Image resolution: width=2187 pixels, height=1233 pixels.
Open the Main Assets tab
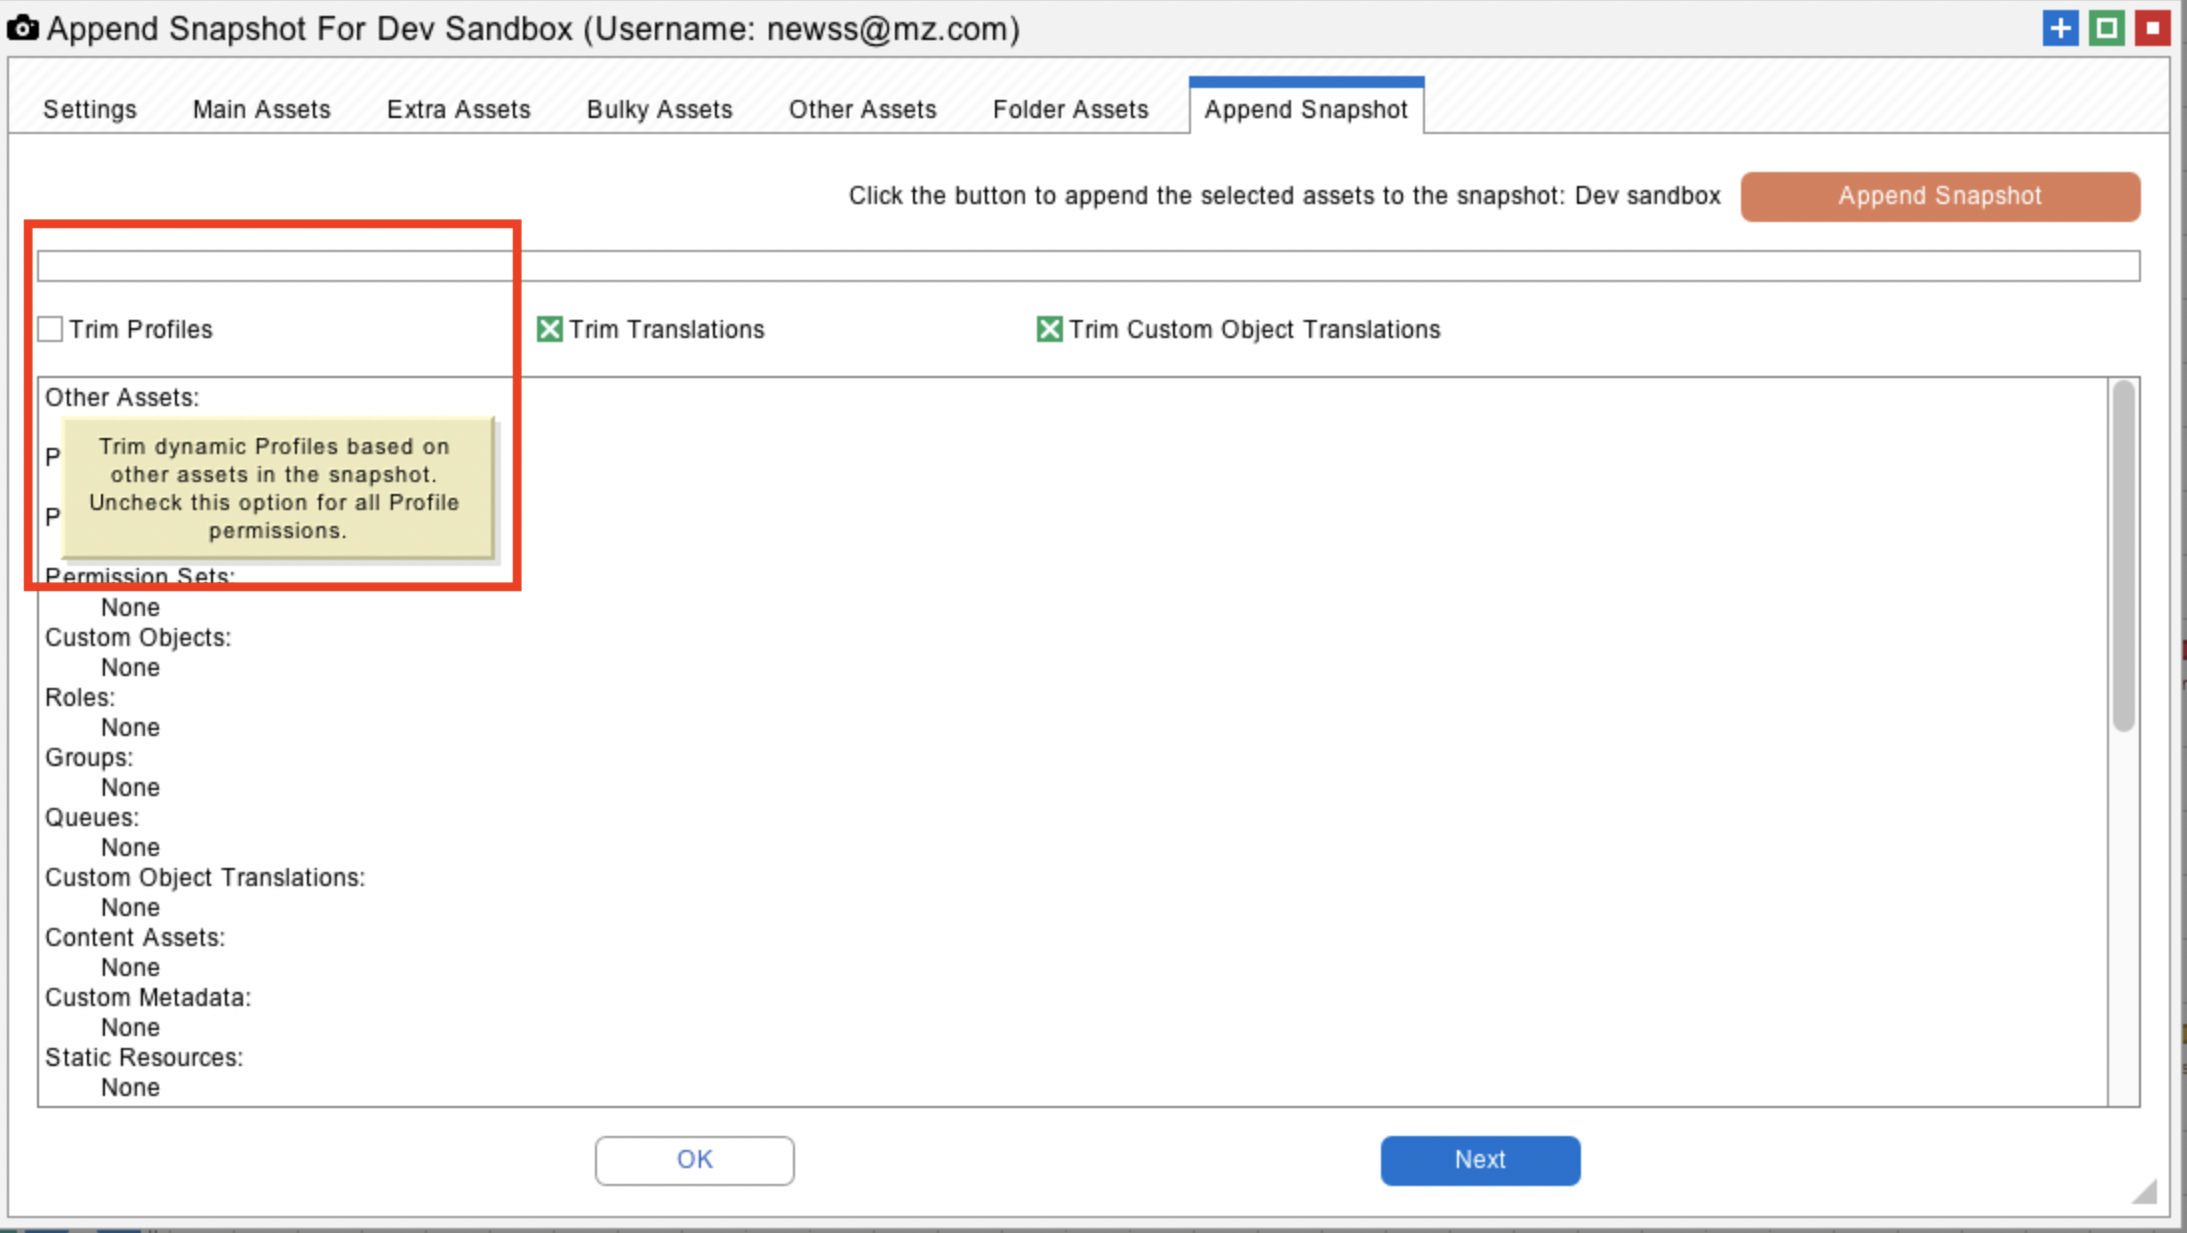(x=261, y=109)
